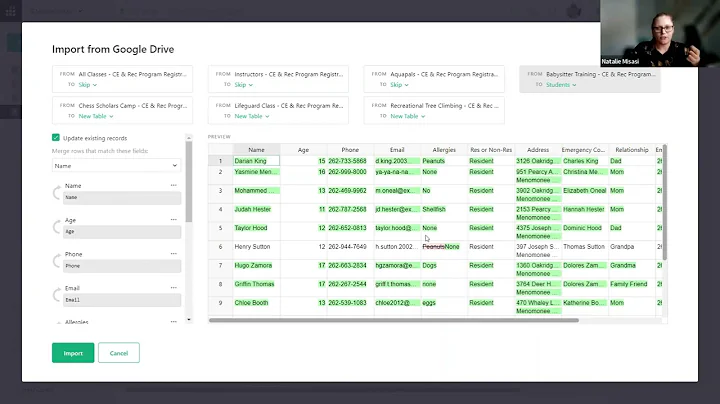Click the Import button
This screenshot has width=720, height=404.
73,353
